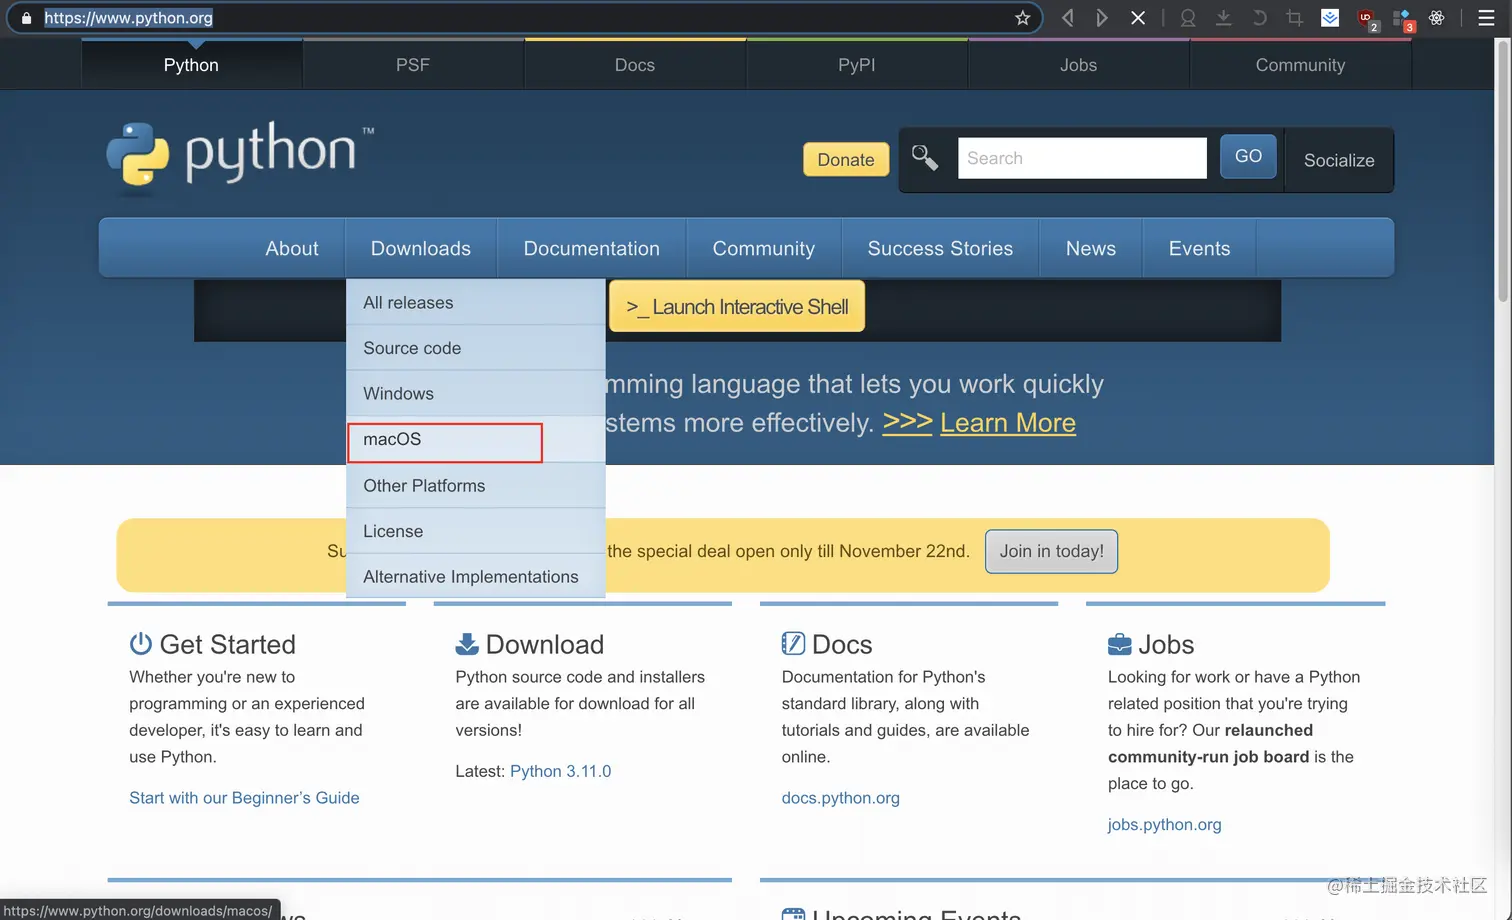The height and width of the screenshot is (920, 1512).
Task: Go forward using the browser forward arrow
Action: (x=1101, y=18)
